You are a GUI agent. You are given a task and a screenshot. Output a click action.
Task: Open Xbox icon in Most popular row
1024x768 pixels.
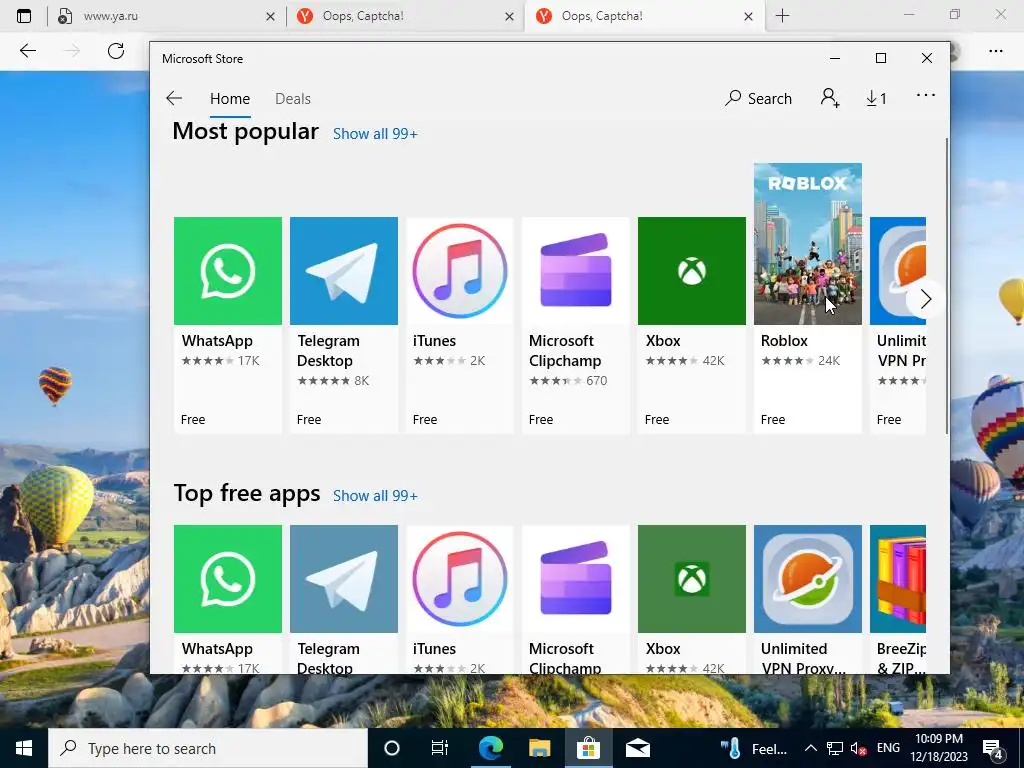(x=692, y=271)
